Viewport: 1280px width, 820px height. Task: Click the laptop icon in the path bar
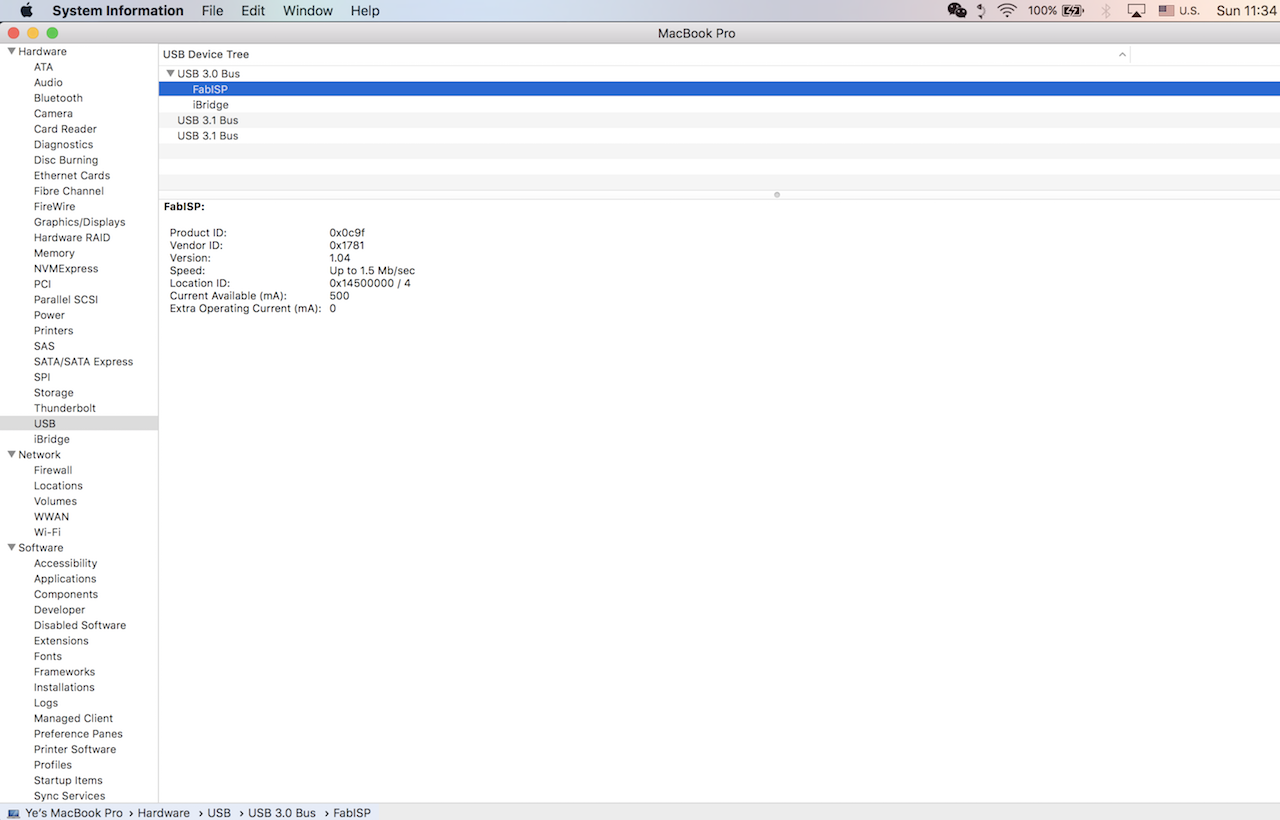click(x=14, y=813)
